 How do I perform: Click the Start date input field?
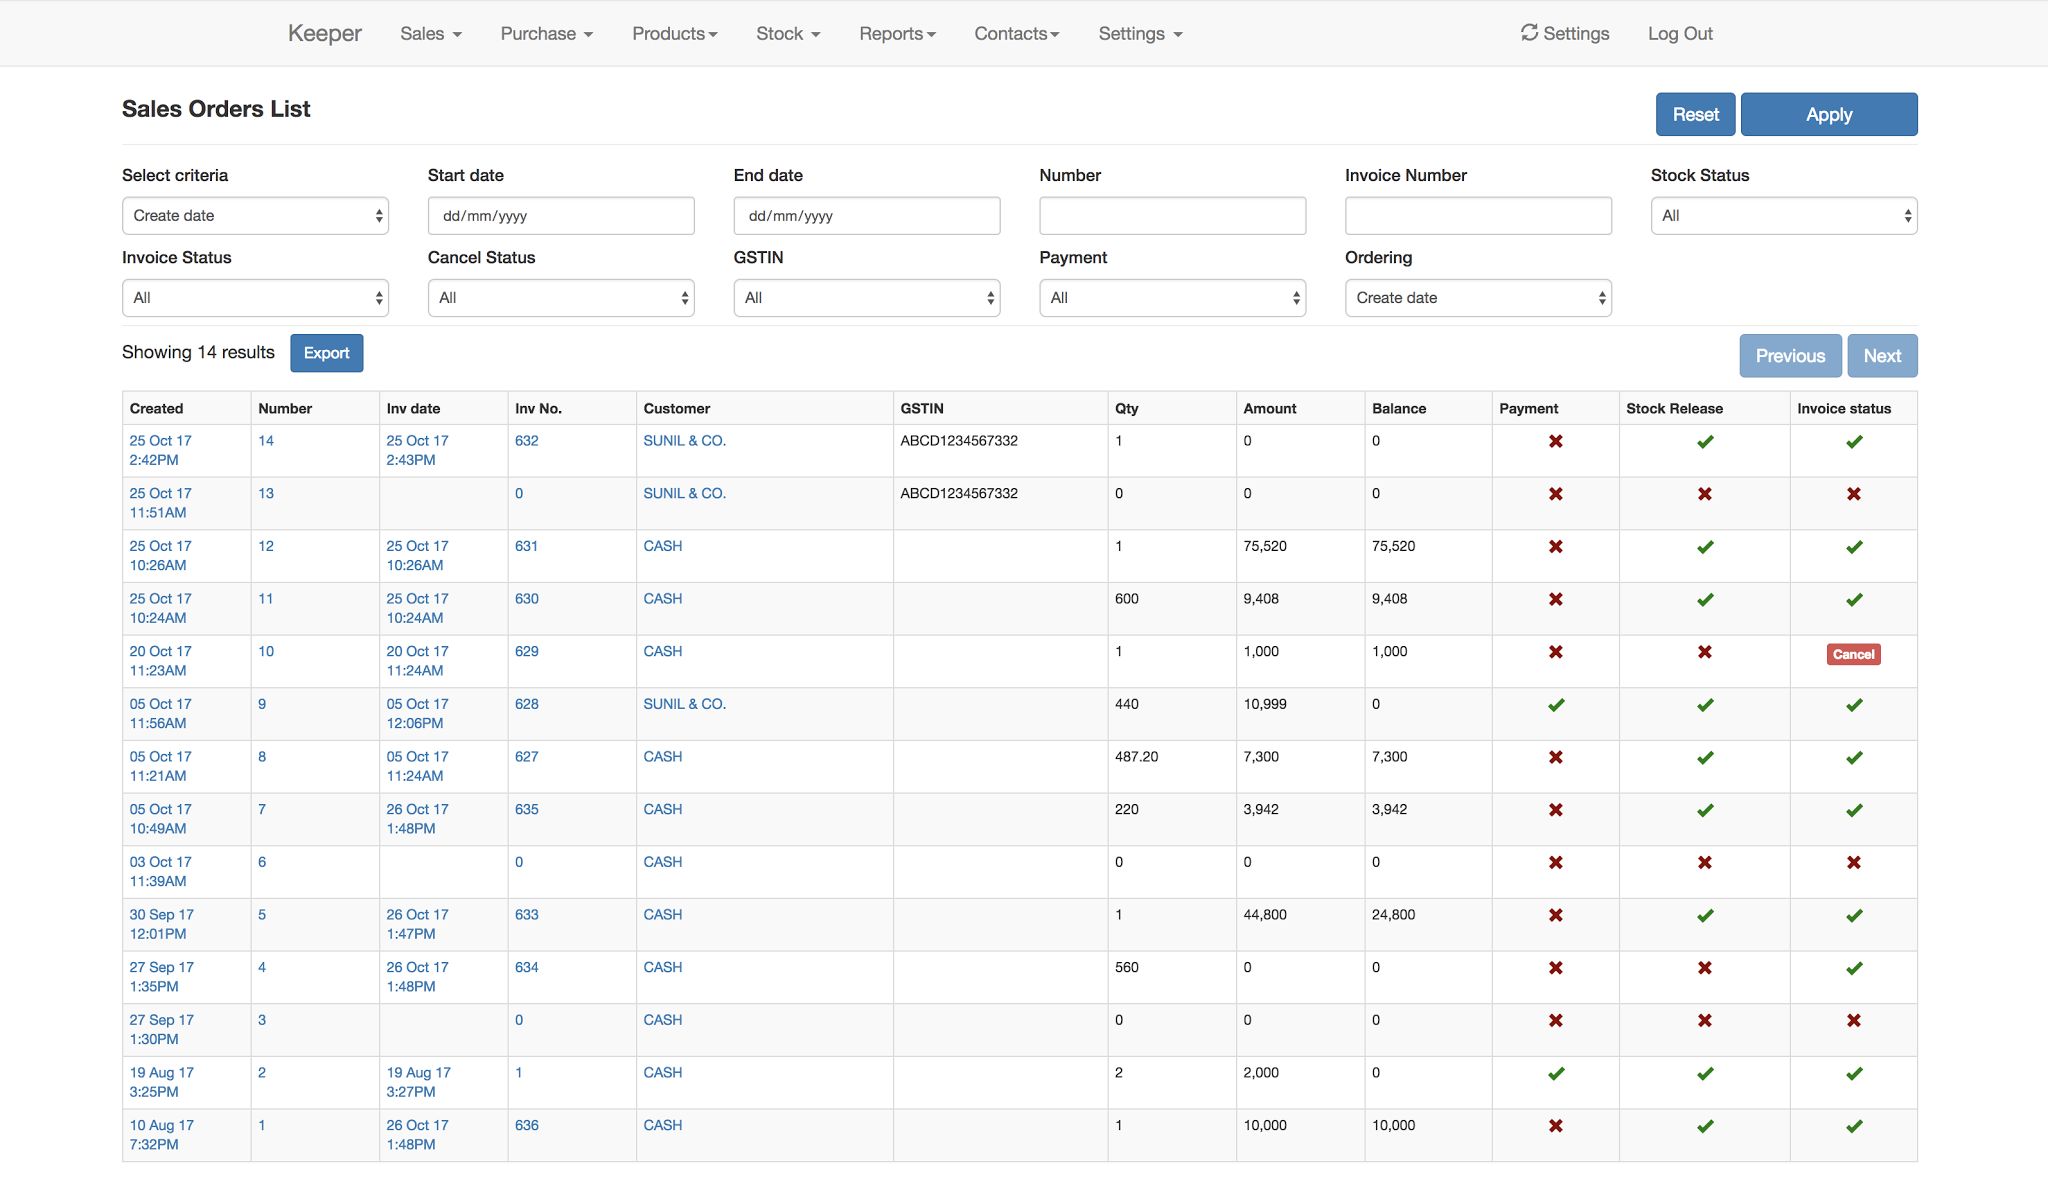[561, 215]
